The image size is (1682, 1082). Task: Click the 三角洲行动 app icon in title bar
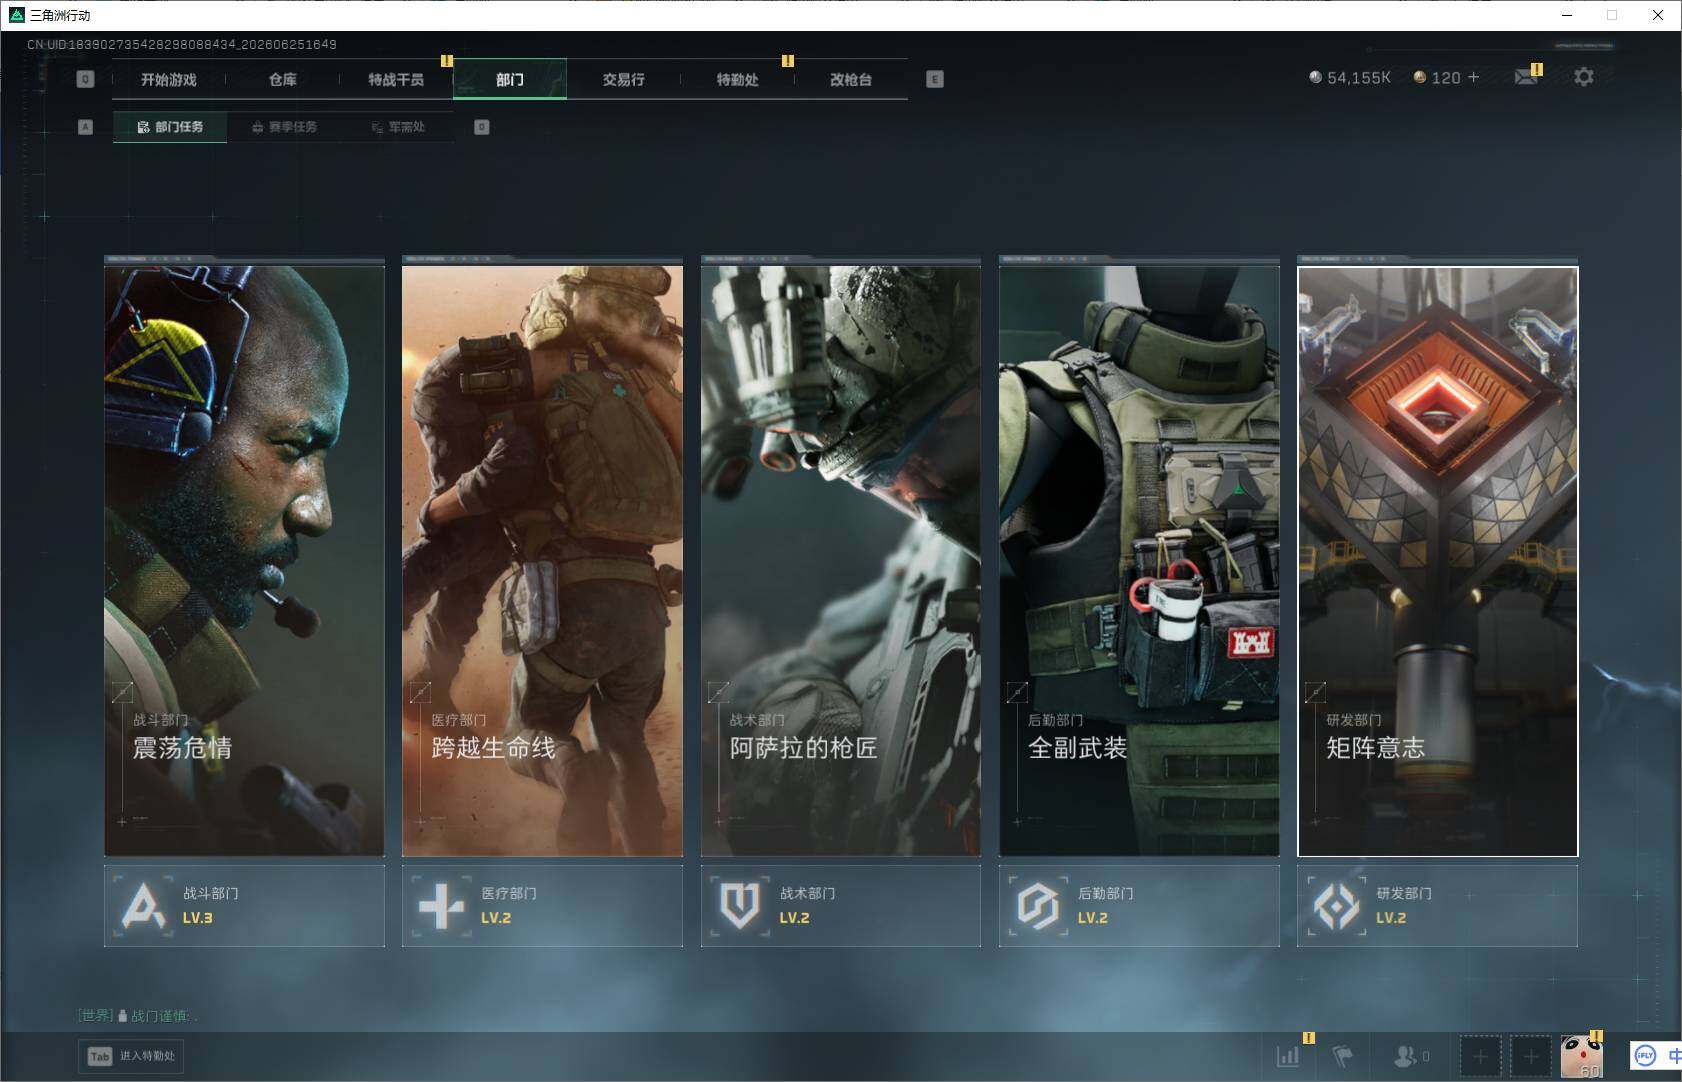coord(16,15)
